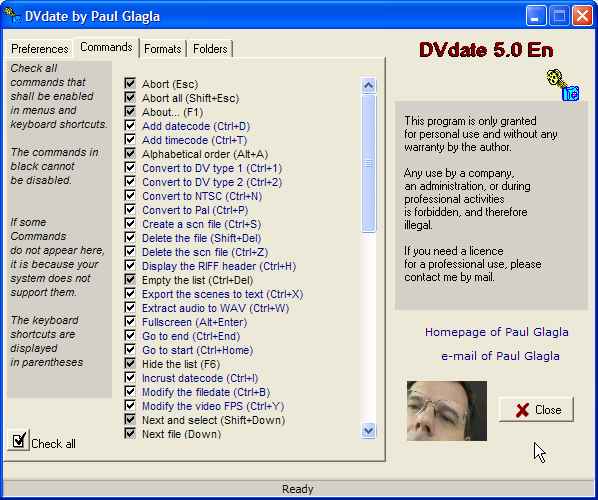This screenshot has width=598, height=500.
Task: Click the Abort all (Shift+Esc) checkbox
Action: [x=130, y=97]
